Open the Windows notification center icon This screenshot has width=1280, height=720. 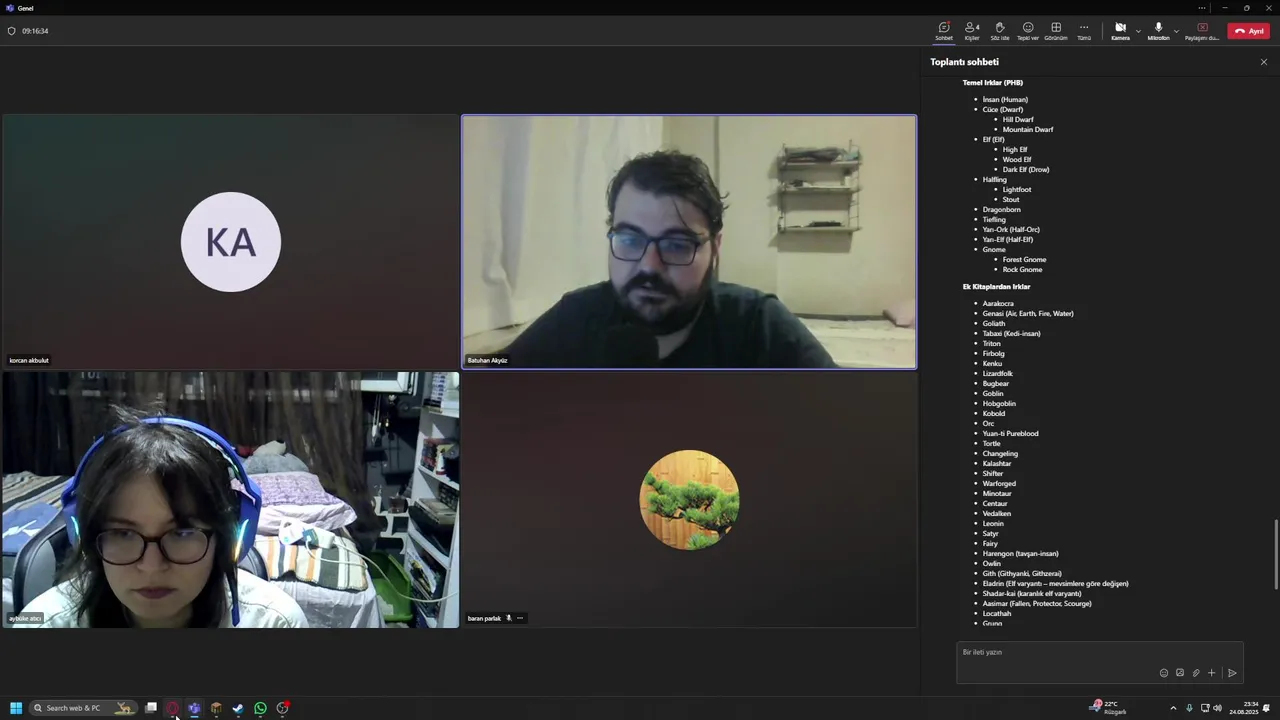[1266, 708]
